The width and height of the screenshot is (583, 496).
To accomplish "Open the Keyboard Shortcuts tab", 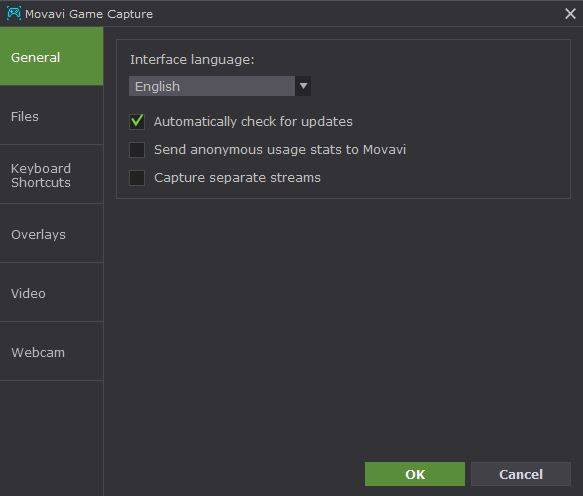I will [51, 175].
